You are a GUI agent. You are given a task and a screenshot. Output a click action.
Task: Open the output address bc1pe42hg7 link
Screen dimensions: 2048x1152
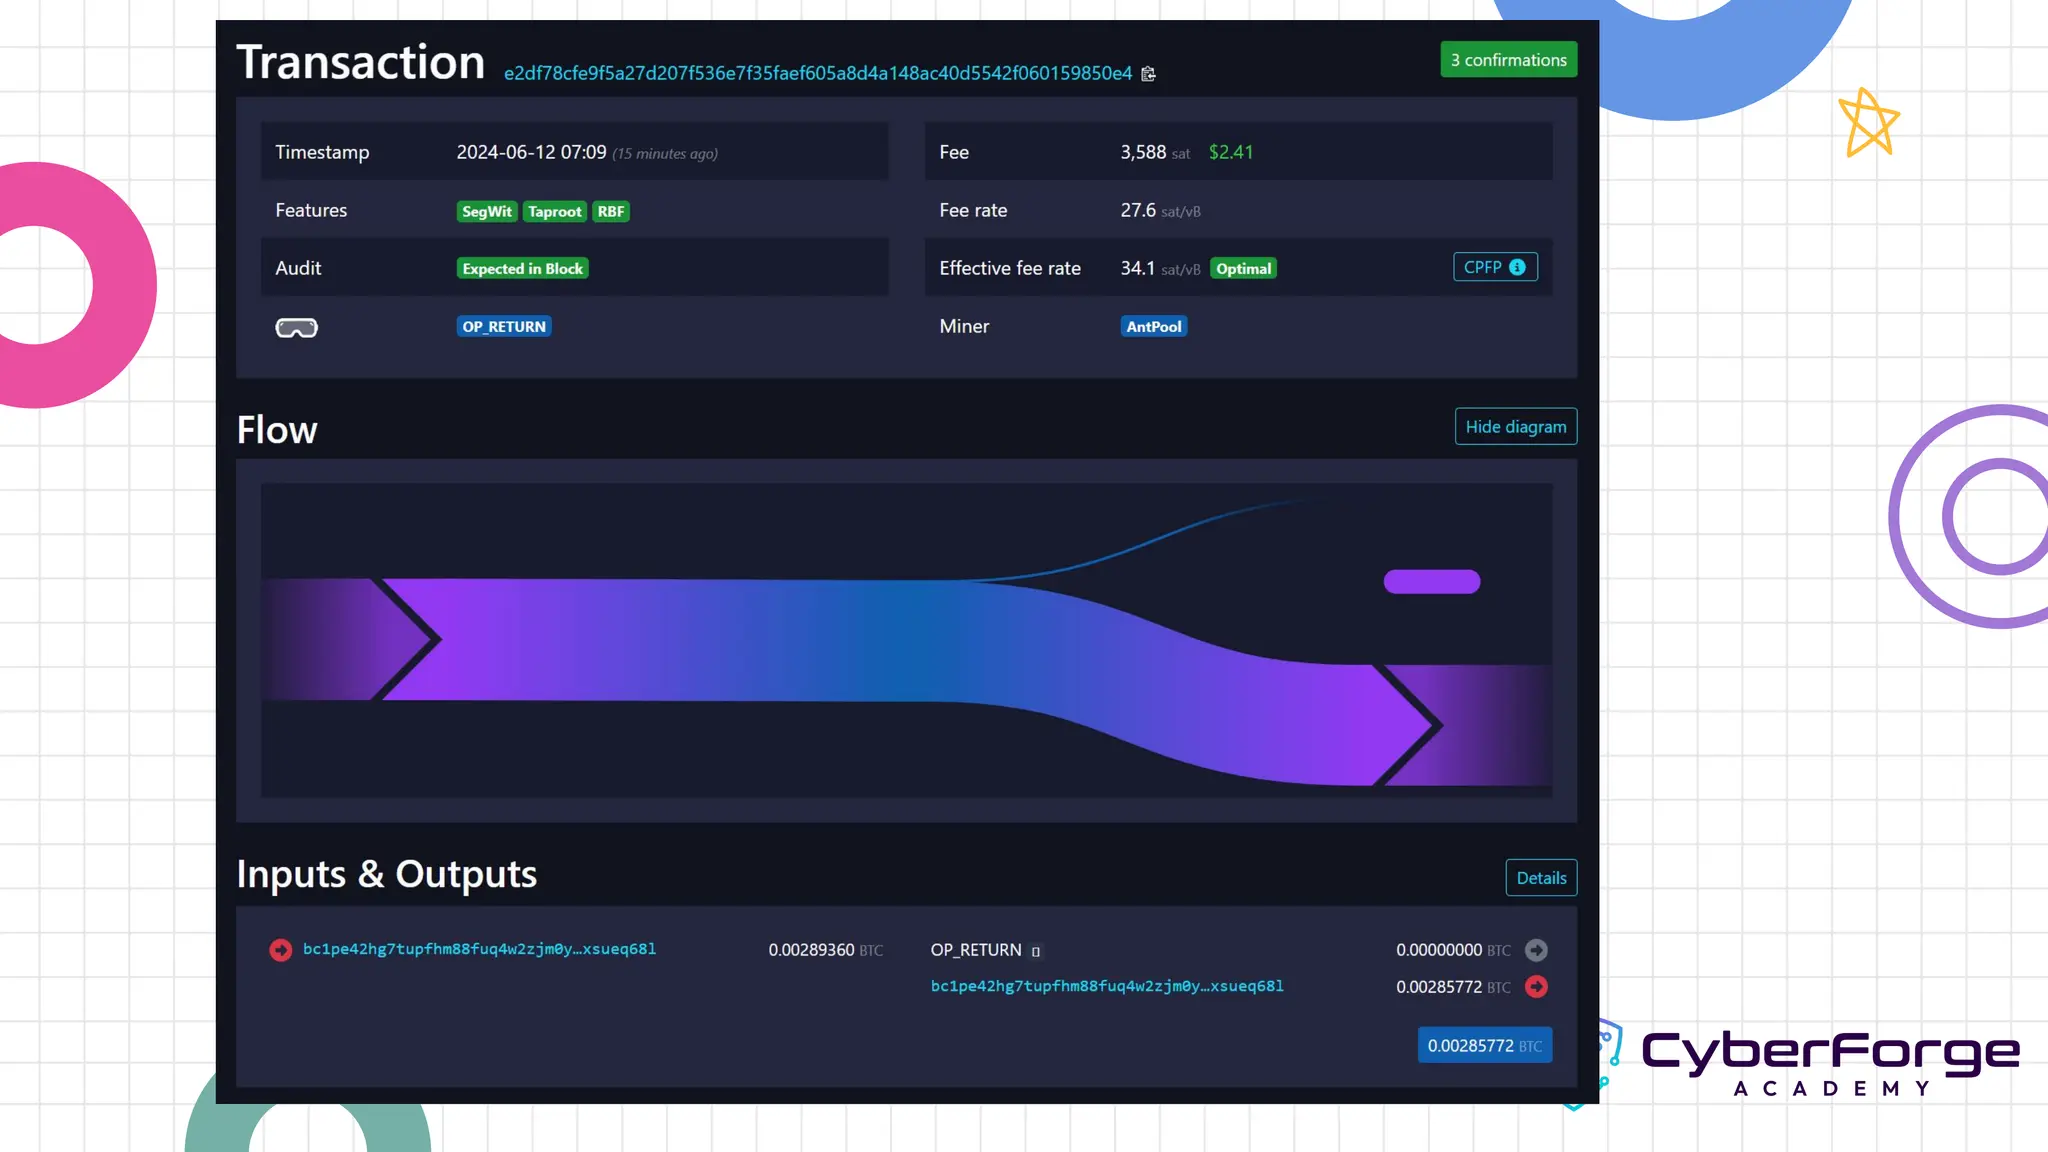click(x=1106, y=986)
